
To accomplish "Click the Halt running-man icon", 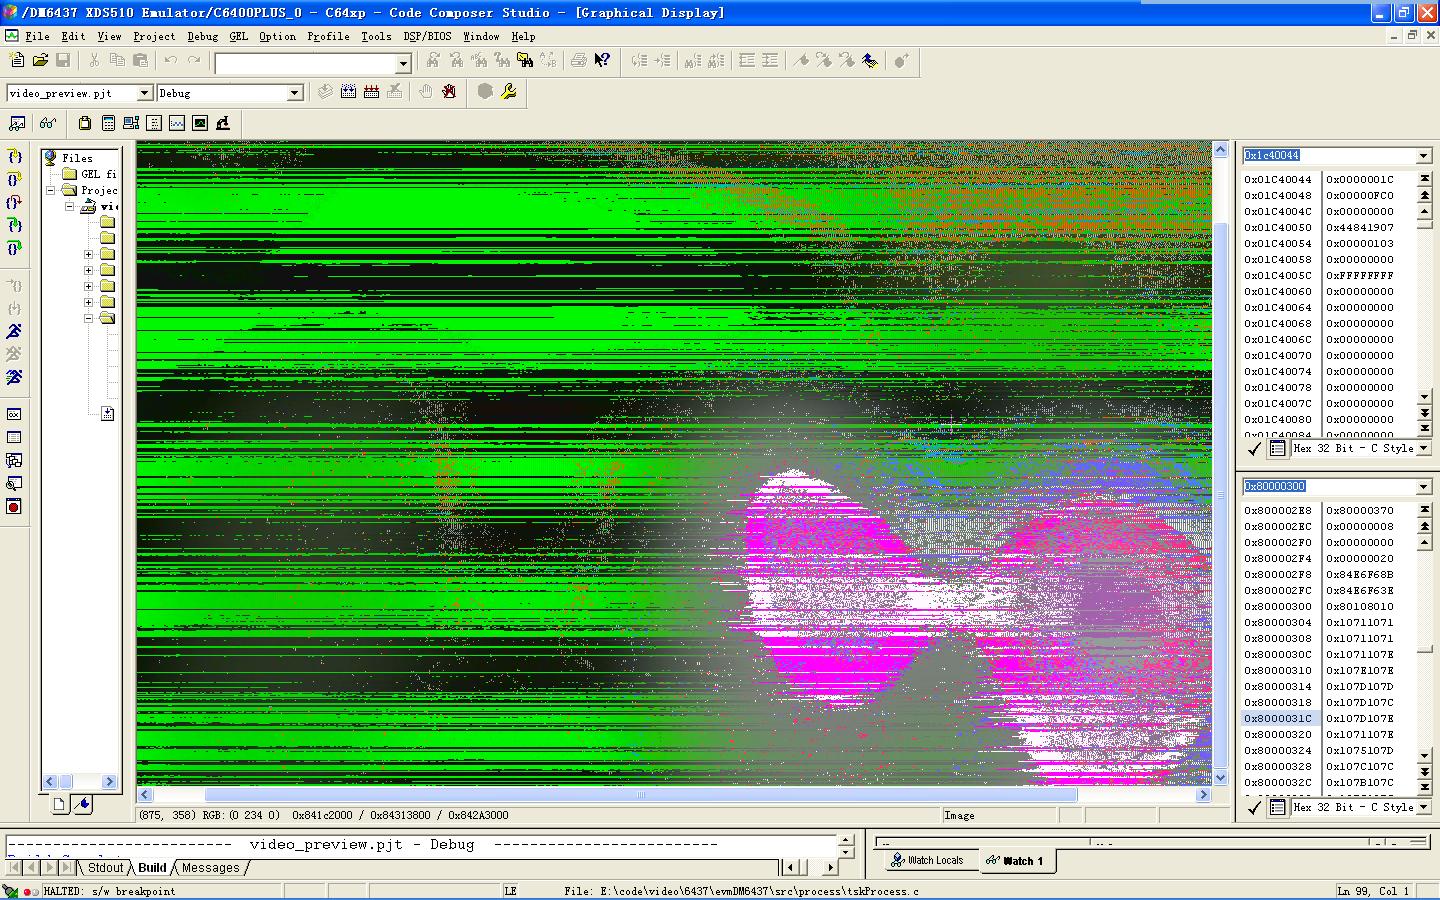I will (14, 354).
